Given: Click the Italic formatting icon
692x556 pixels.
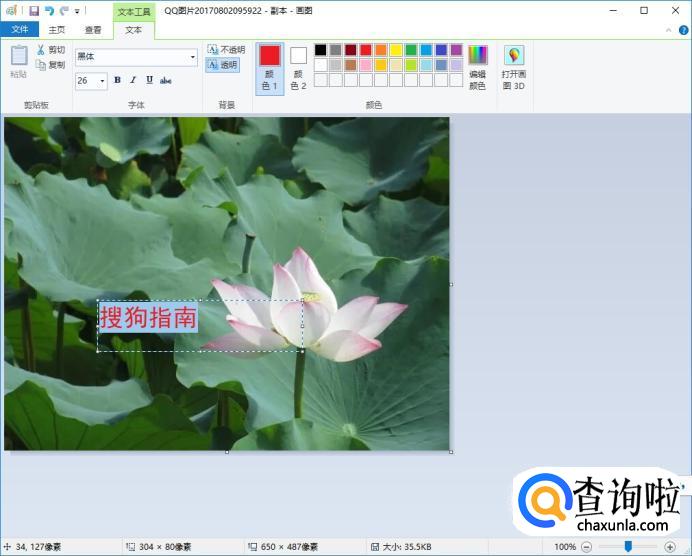Looking at the screenshot, I should 133,80.
